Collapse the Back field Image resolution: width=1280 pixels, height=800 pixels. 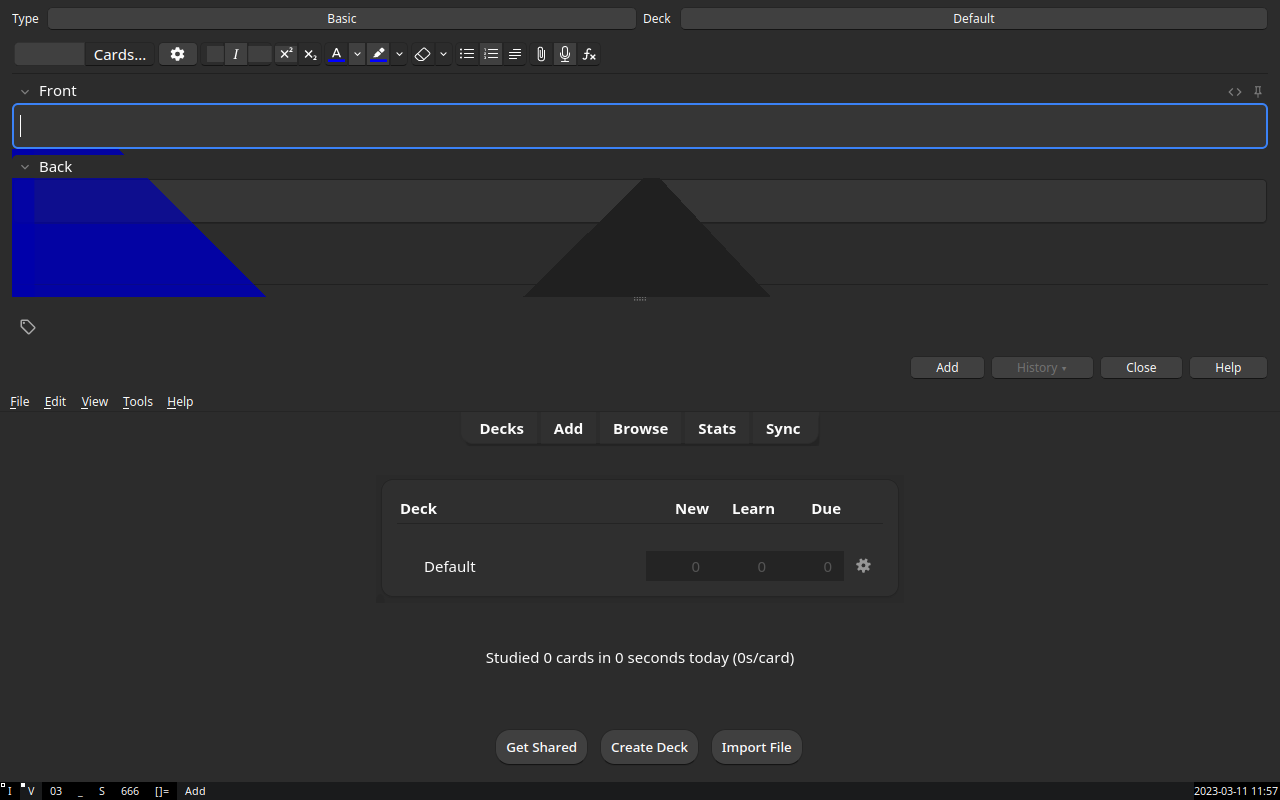pos(25,167)
